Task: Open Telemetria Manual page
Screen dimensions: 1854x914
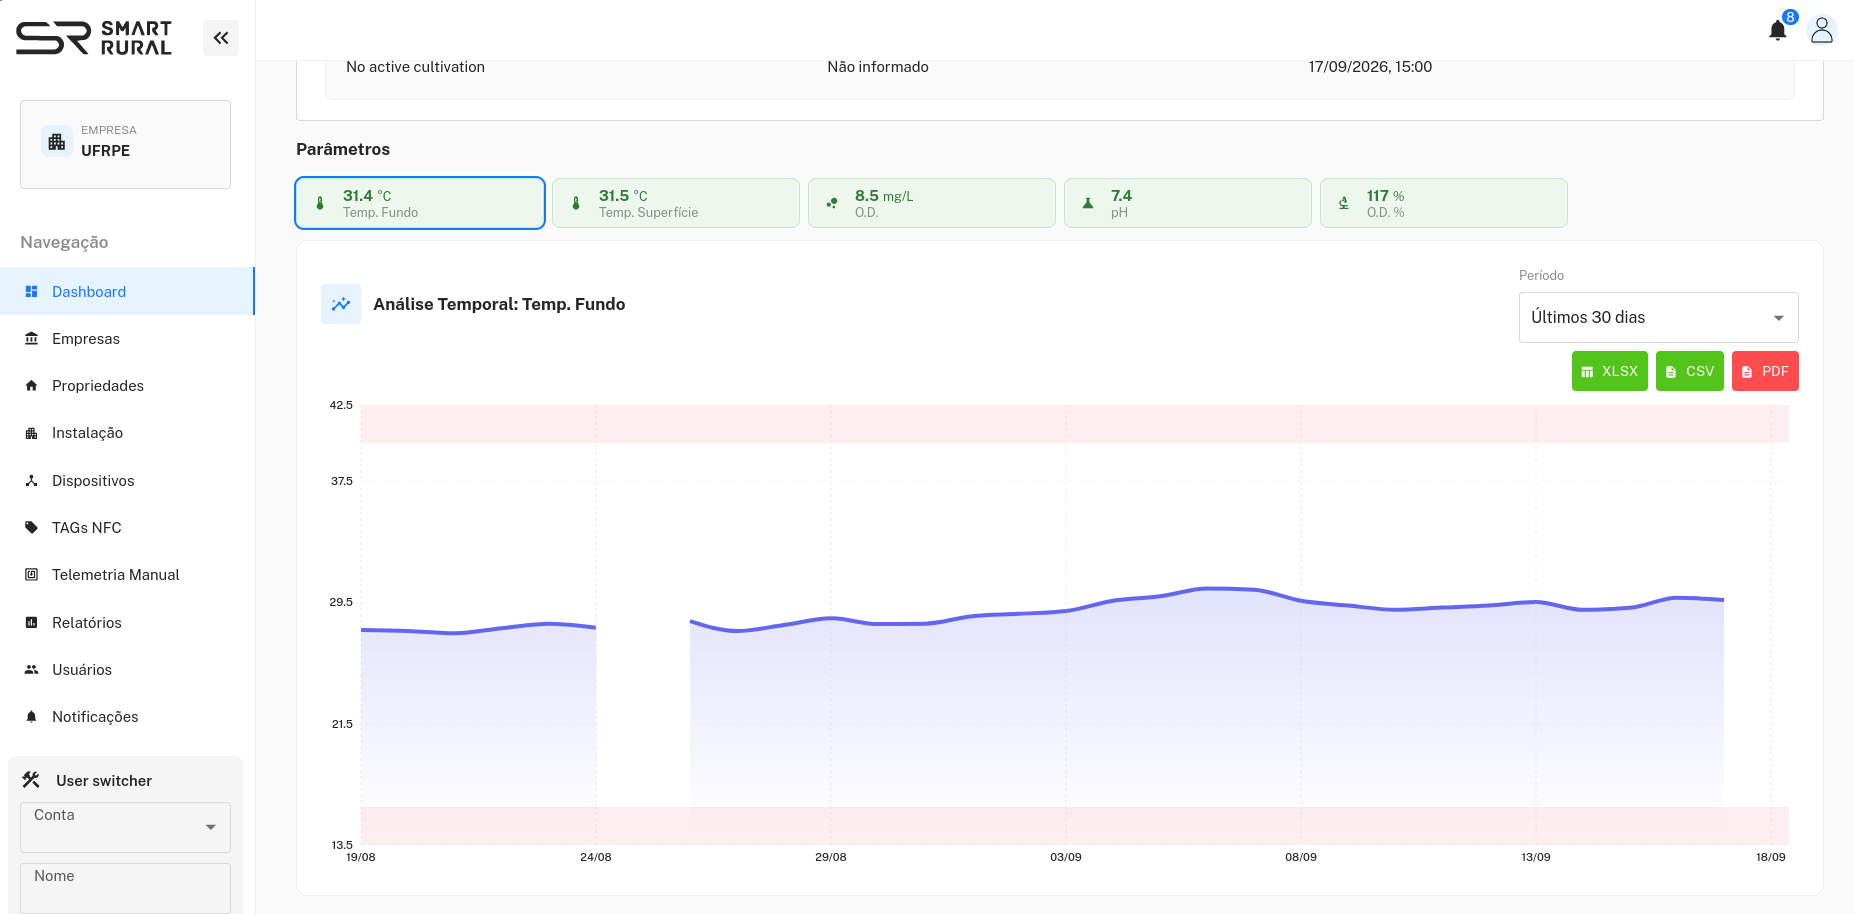Action: [x=127, y=575]
